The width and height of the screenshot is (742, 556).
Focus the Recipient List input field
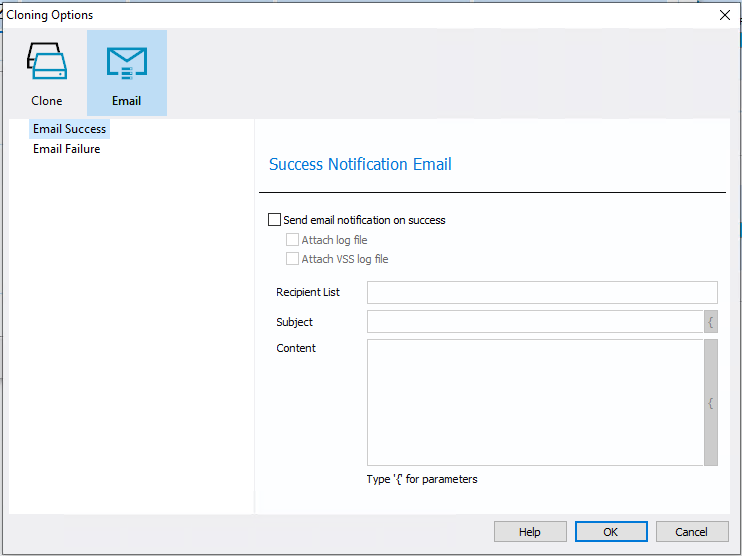(x=542, y=292)
